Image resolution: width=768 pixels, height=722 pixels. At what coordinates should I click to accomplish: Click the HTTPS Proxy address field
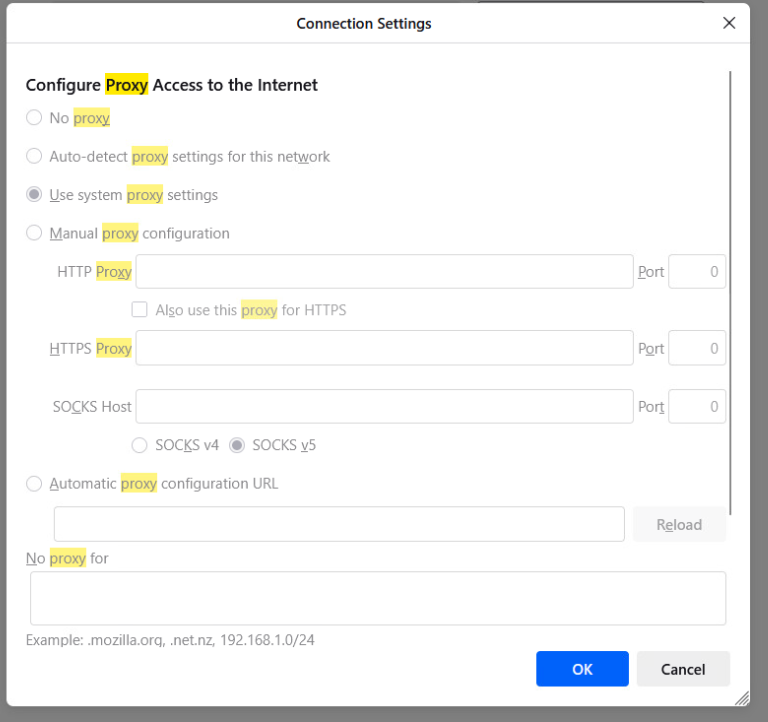click(x=384, y=348)
